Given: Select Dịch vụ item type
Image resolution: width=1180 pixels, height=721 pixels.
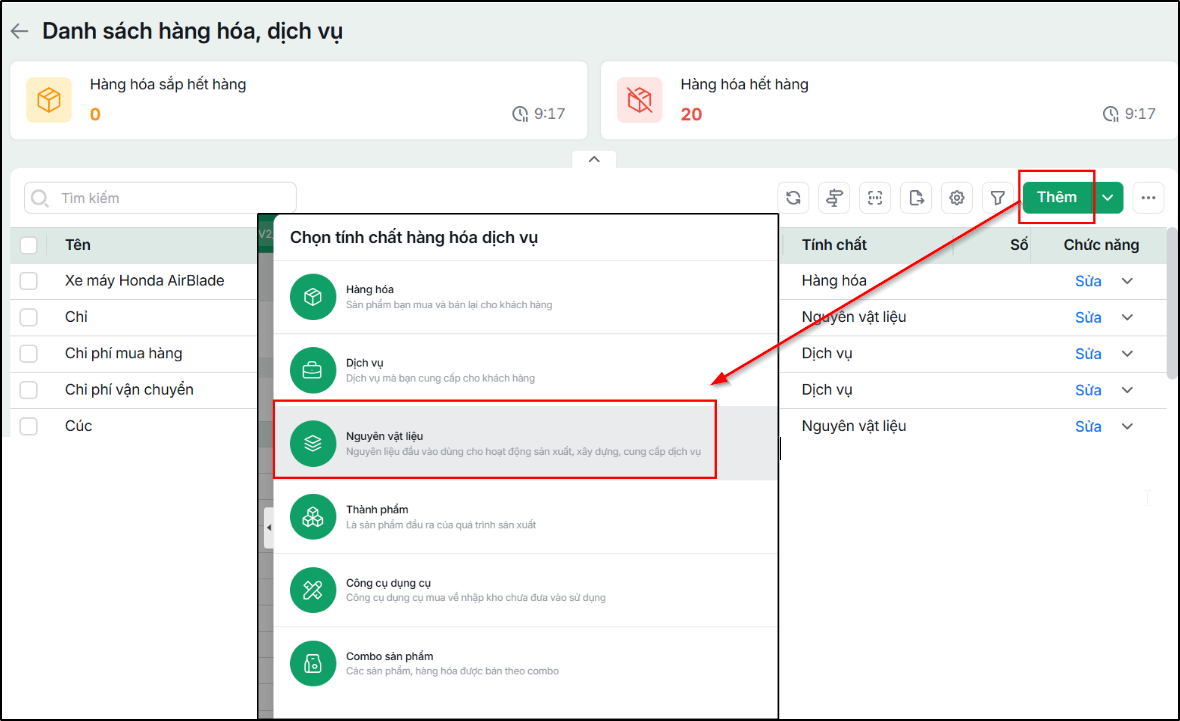Looking at the screenshot, I should point(525,370).
